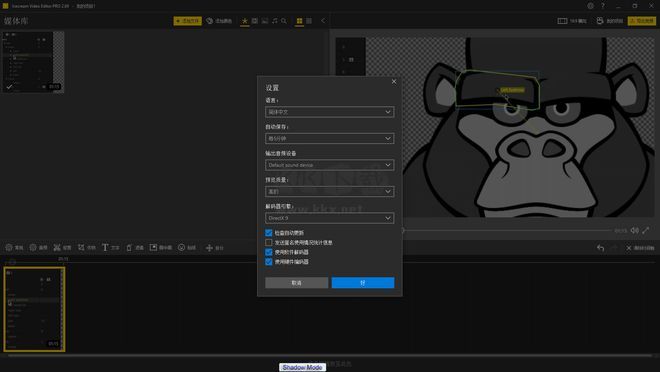Open the auto-save interval dropdown
Screen dimensions: 660x372
tap(330, 138)
